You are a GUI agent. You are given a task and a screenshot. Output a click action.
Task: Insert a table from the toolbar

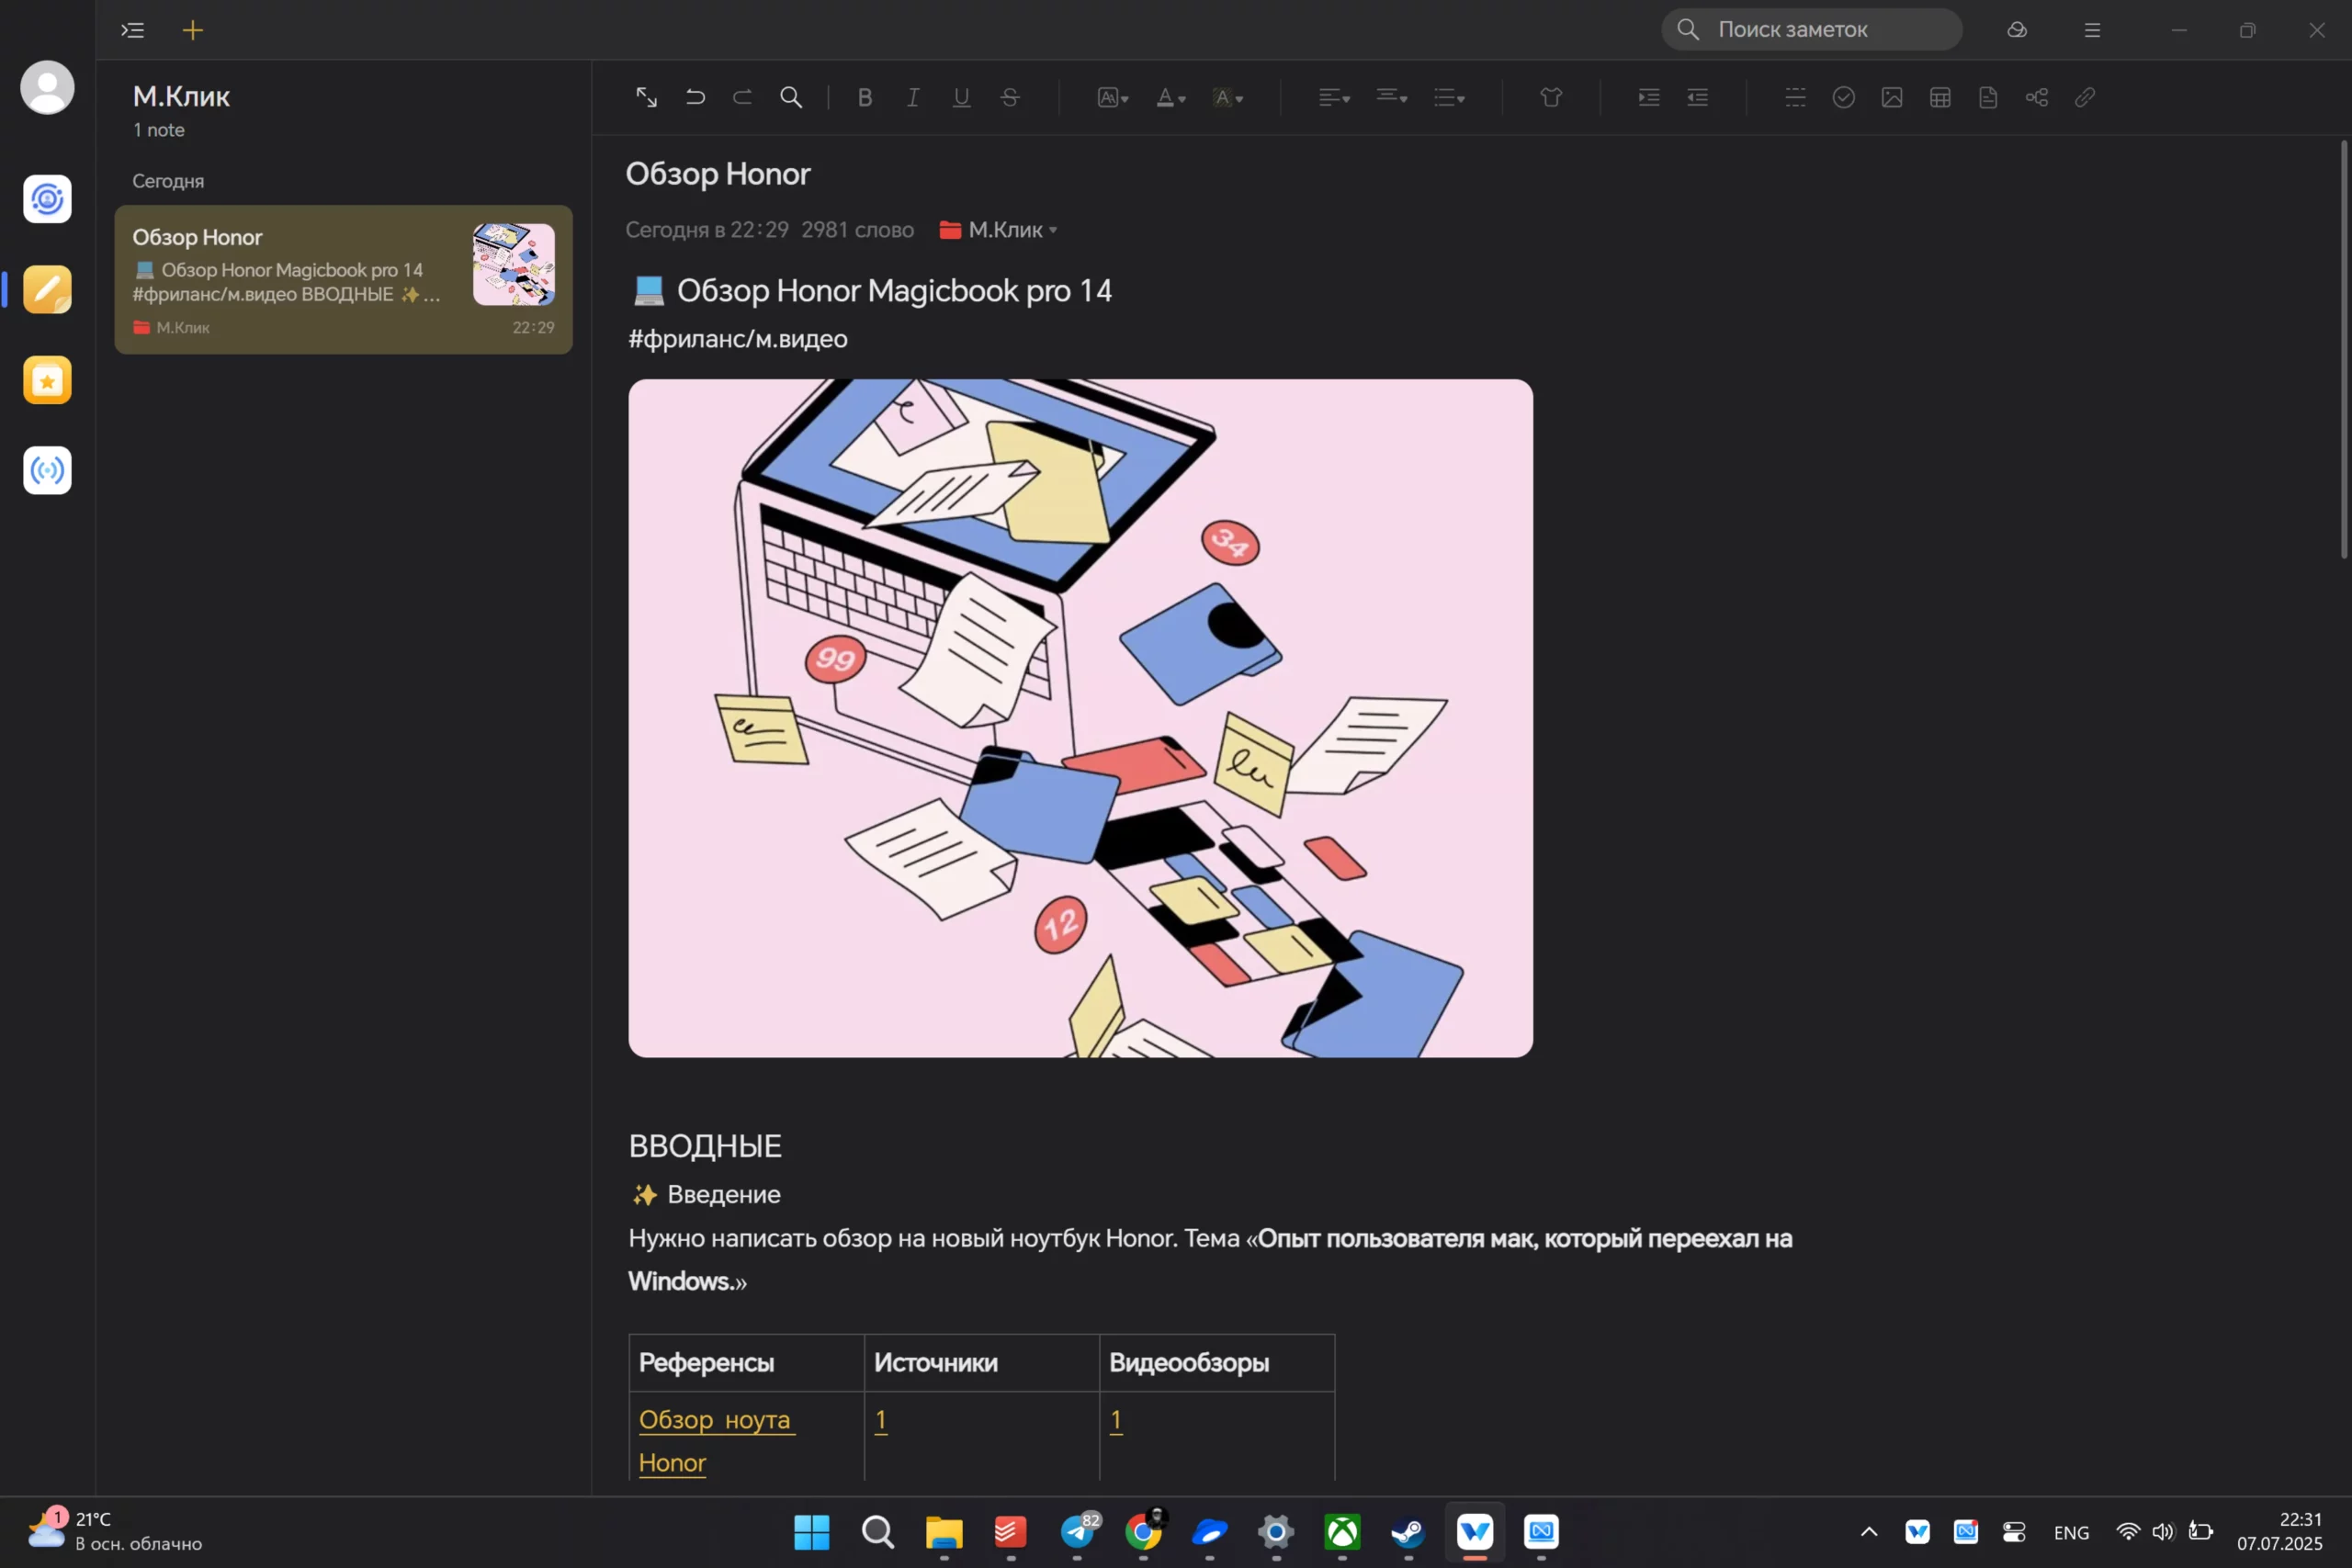coord(1940,97)
